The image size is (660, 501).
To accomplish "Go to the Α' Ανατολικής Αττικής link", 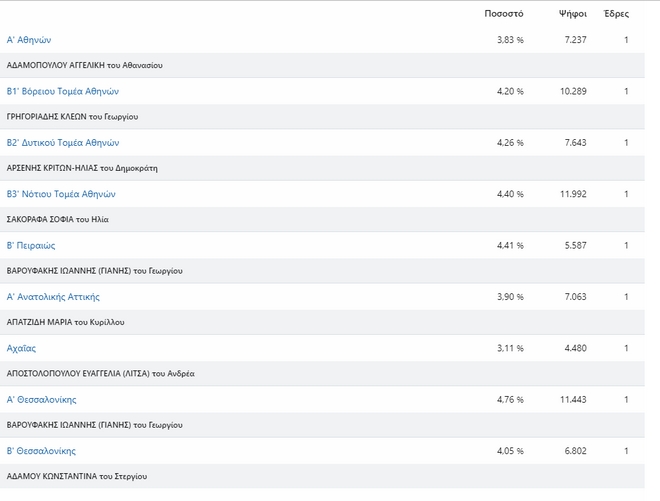I will [x=53, y=297].
